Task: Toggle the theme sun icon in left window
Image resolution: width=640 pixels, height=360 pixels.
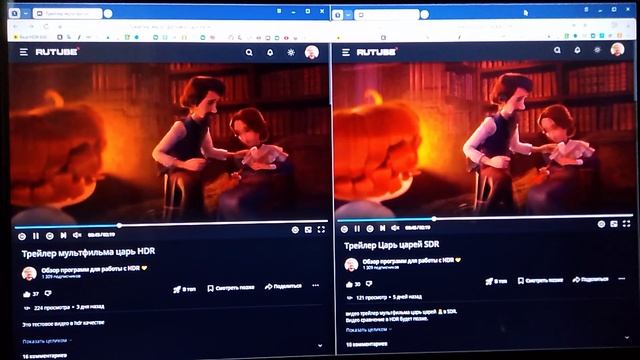Action: [x=291, y=53]
